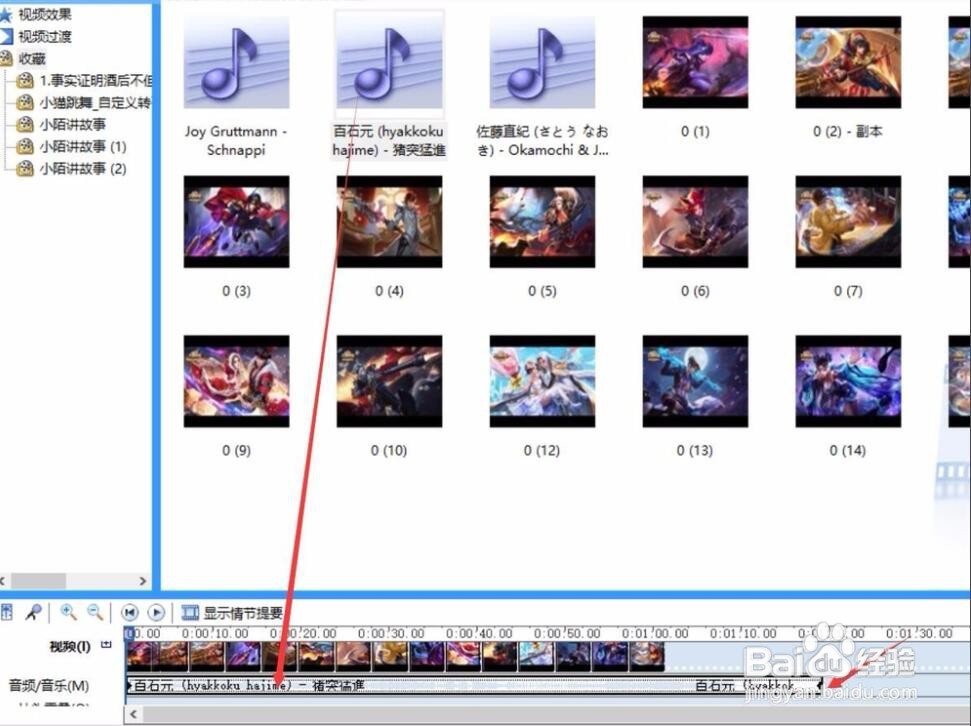The image size is (971, 726).
Task: Click the 0:00'30.00 mark on timeline ruler
Action: (391, 633)
